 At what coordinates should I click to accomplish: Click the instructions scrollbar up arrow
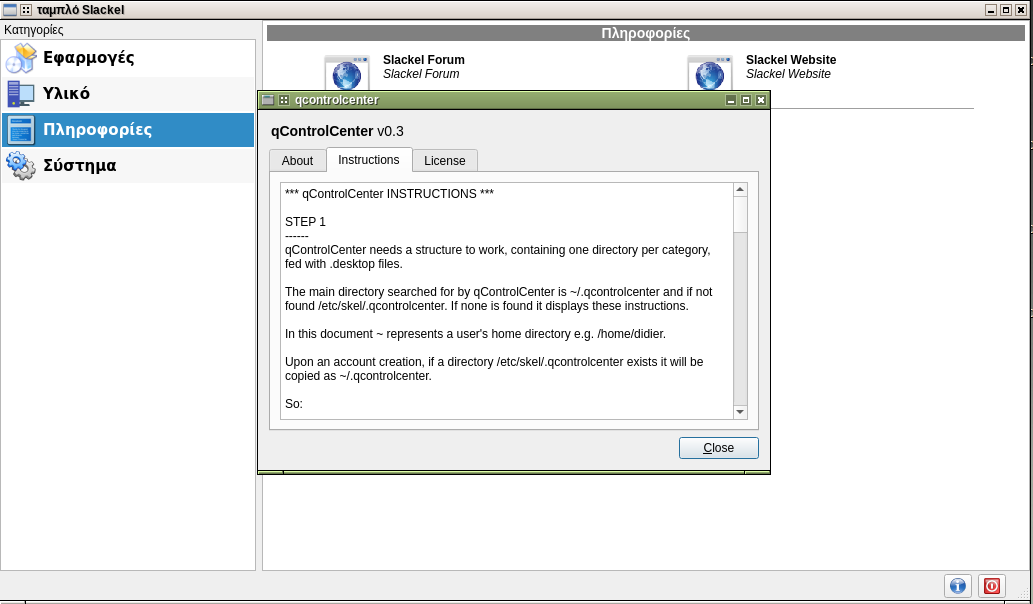pyautogui.click(x=740, y=190)
